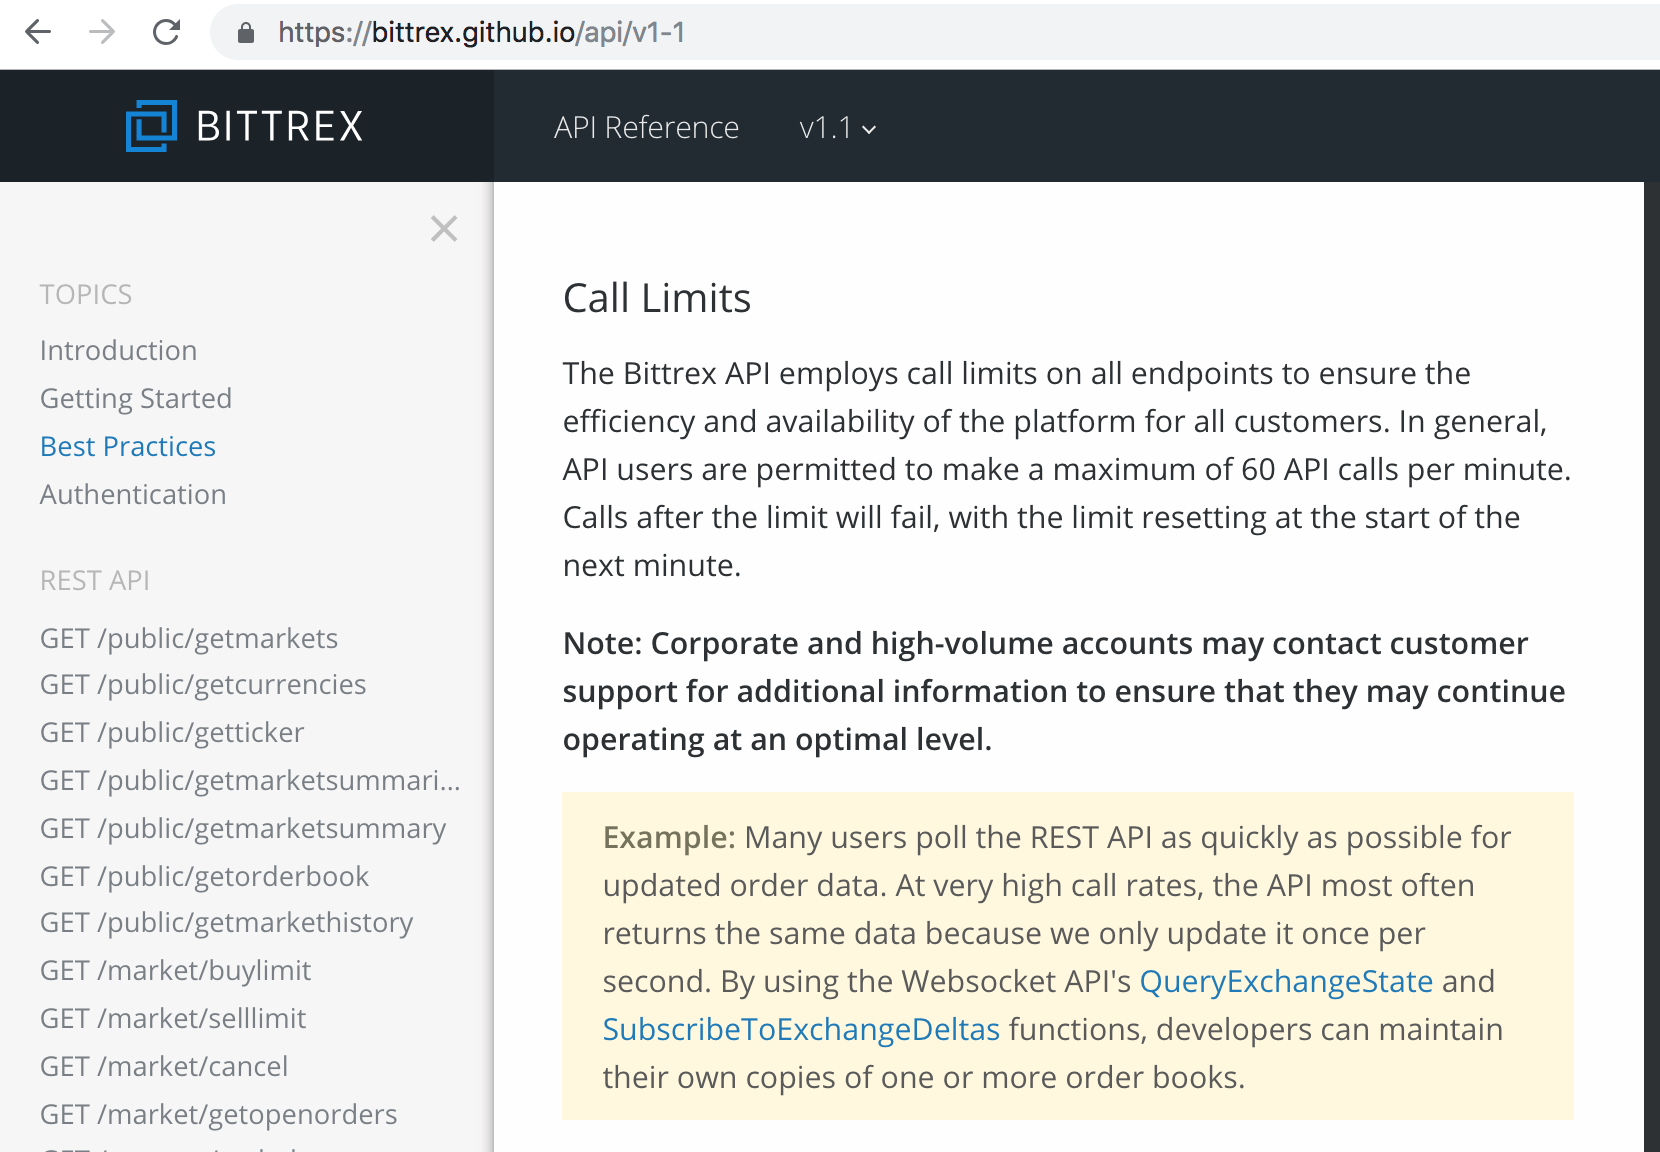Follow the SubscribeToExchangeDeltas link

click(x=801, y=1029)
